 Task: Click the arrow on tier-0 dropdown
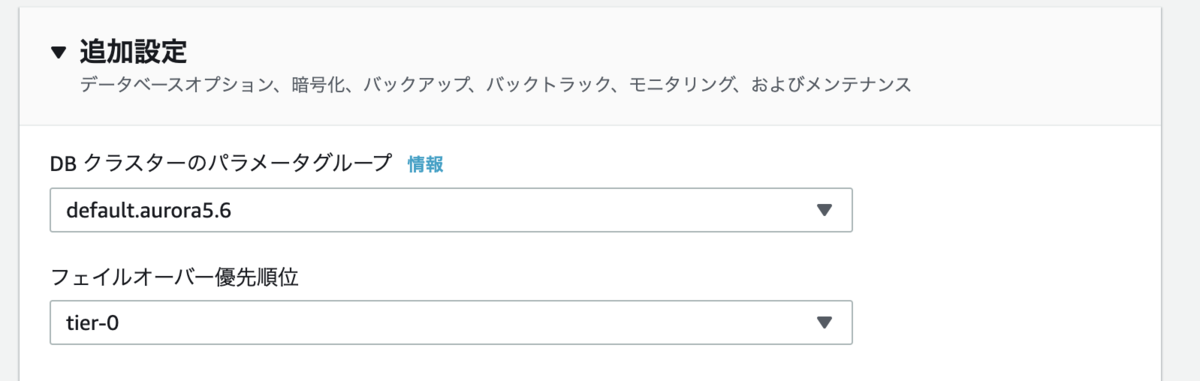click(x=824, y=322)
